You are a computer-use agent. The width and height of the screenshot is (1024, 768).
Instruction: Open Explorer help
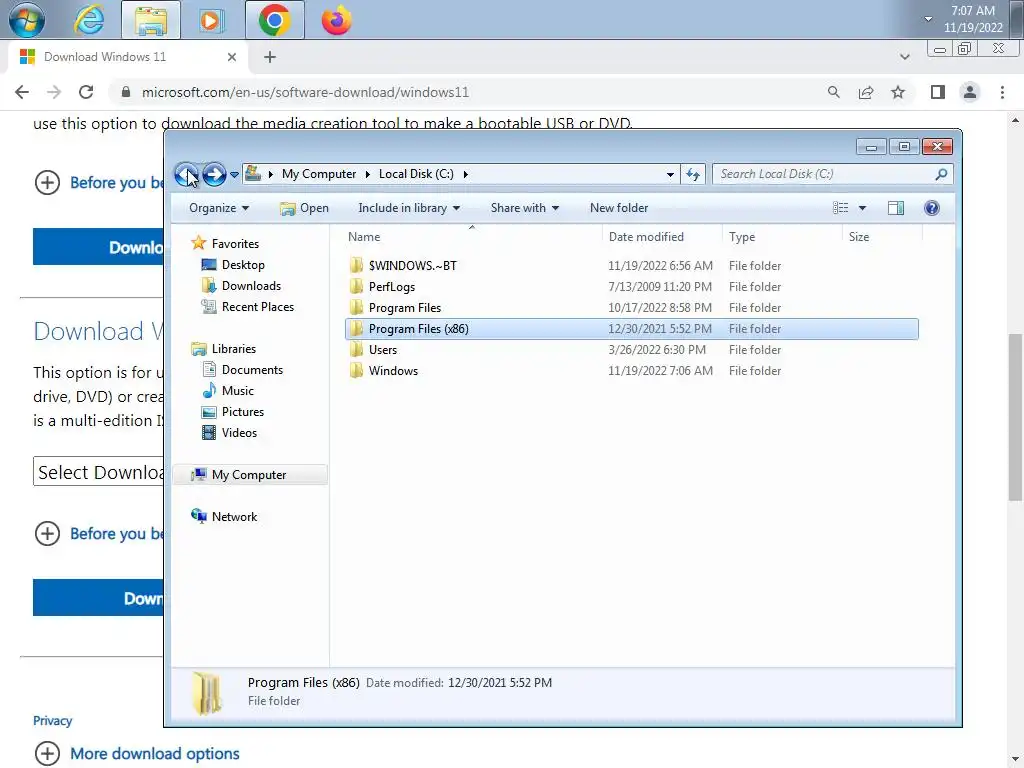[x=932, y=208]
